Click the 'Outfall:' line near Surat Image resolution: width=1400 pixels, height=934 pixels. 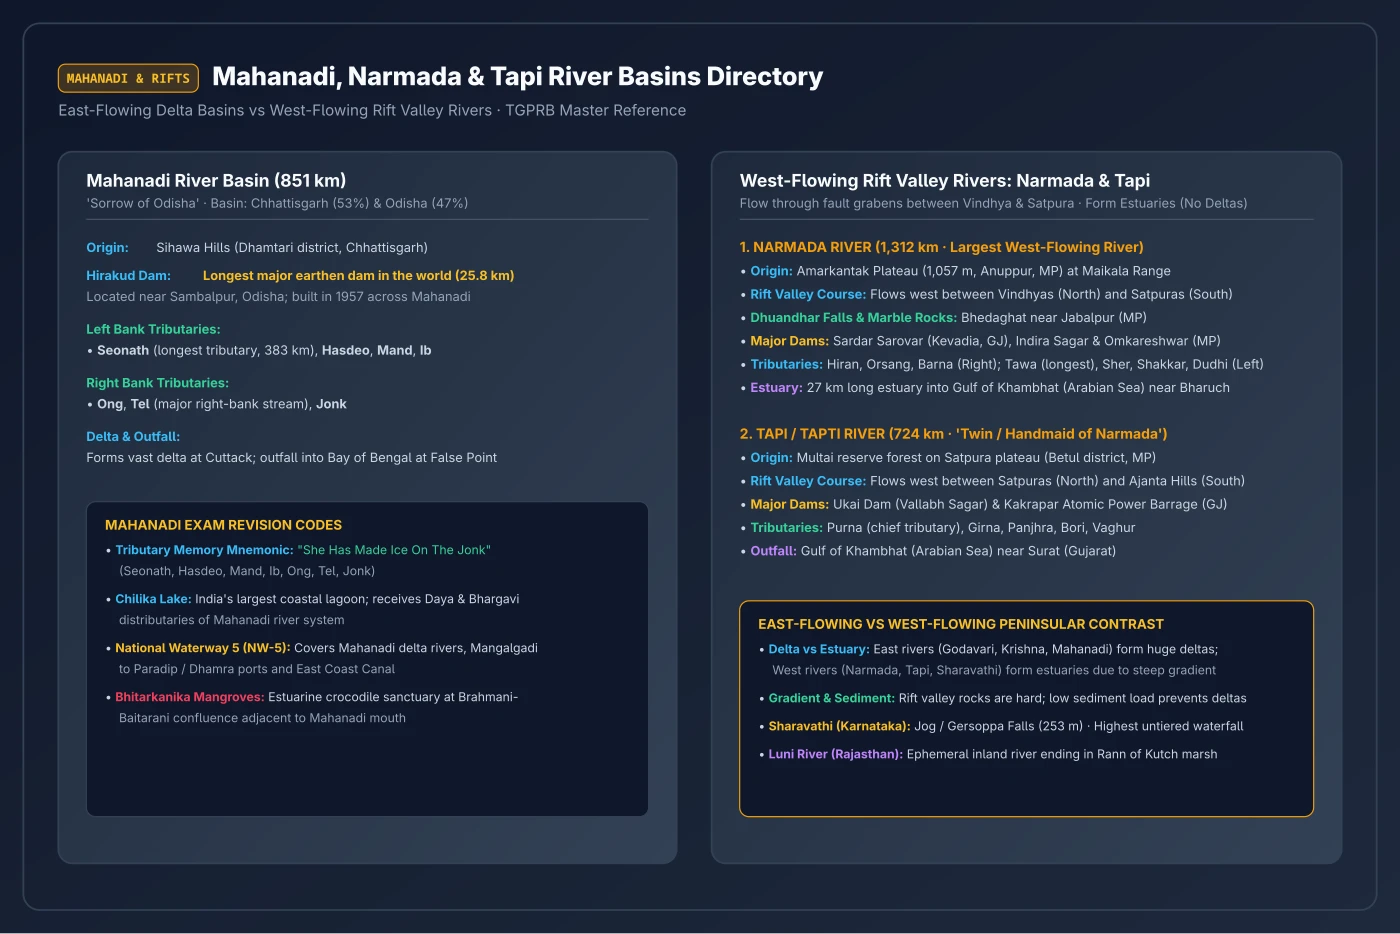click(928, 551)
